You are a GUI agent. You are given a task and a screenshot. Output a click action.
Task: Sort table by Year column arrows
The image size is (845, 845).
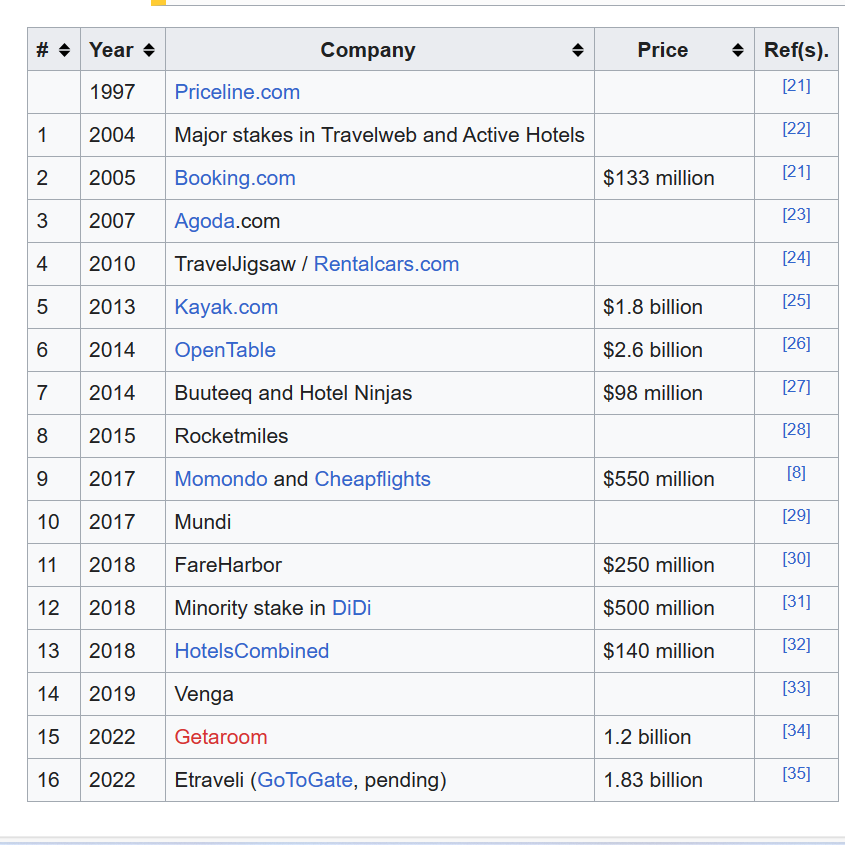pyautogui.click(x=149, y=50)
